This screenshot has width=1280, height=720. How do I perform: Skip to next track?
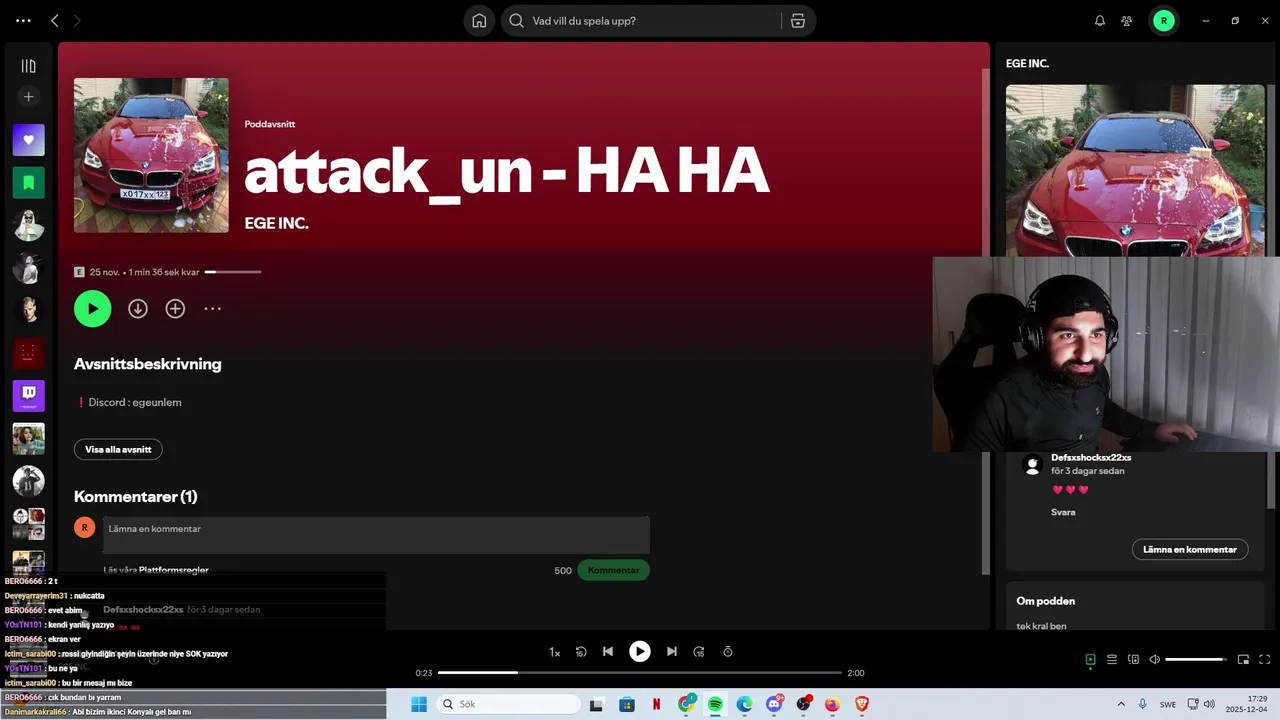(672, 652)
